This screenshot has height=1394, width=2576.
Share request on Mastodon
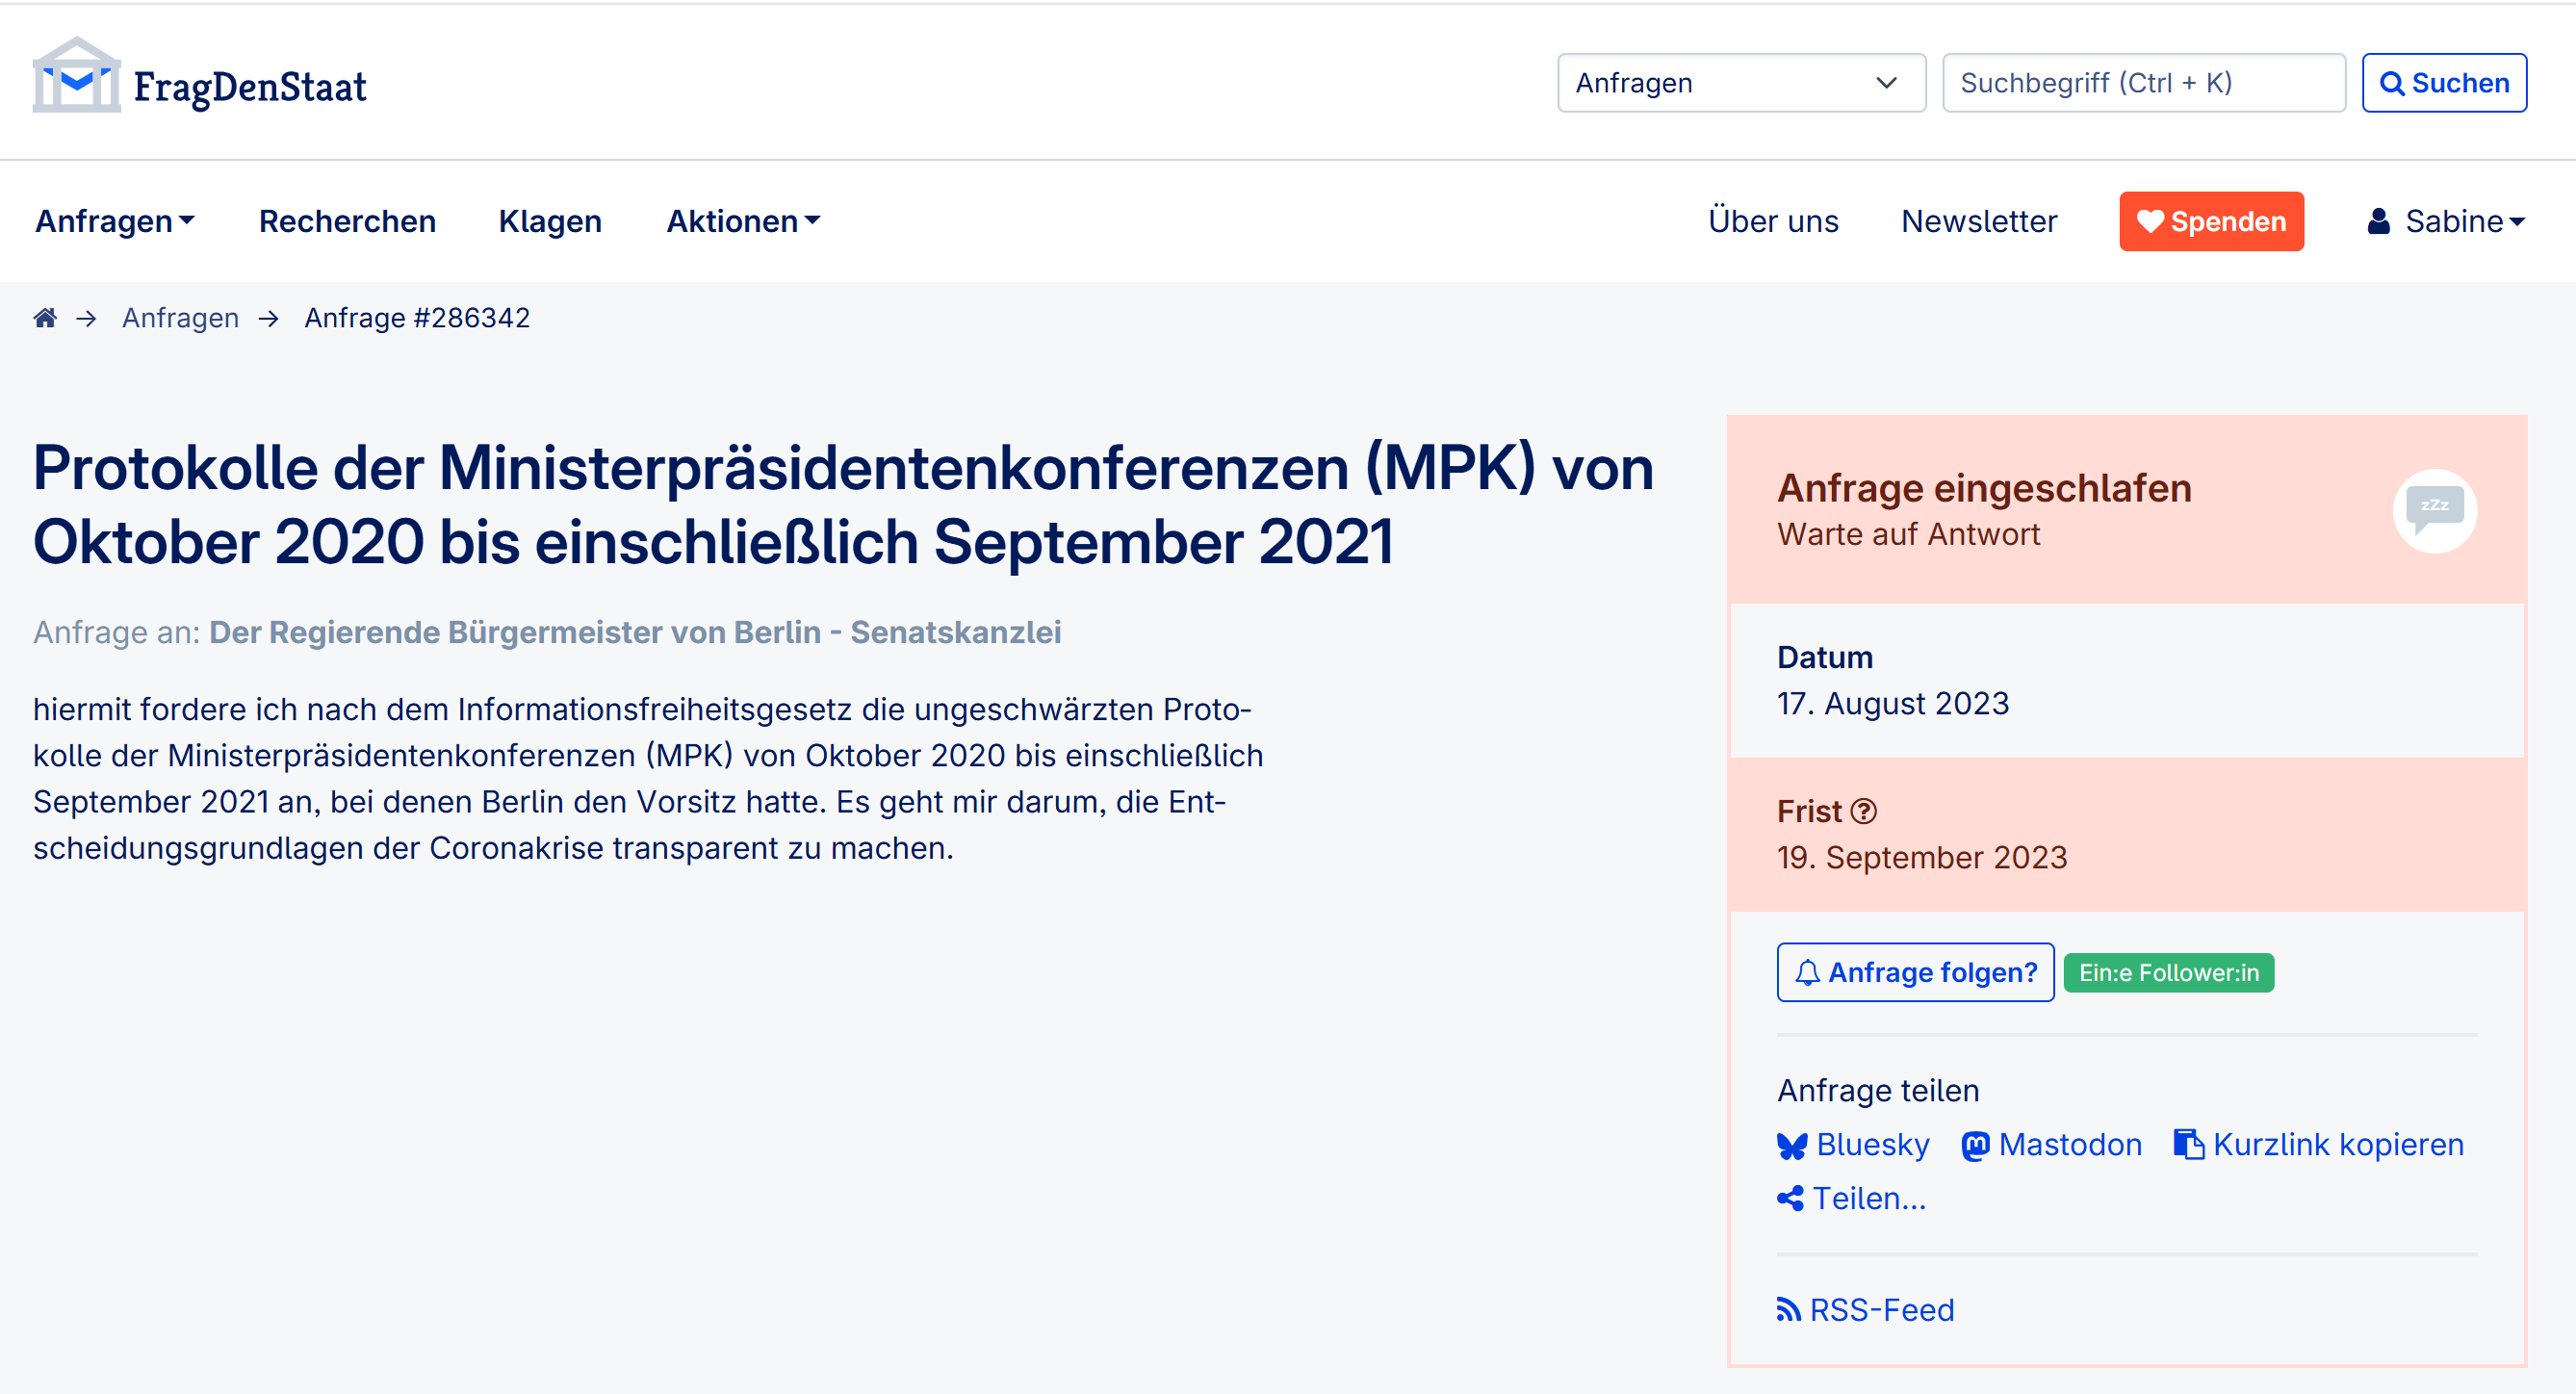pyautogui.click(x=2051, y=1144)
